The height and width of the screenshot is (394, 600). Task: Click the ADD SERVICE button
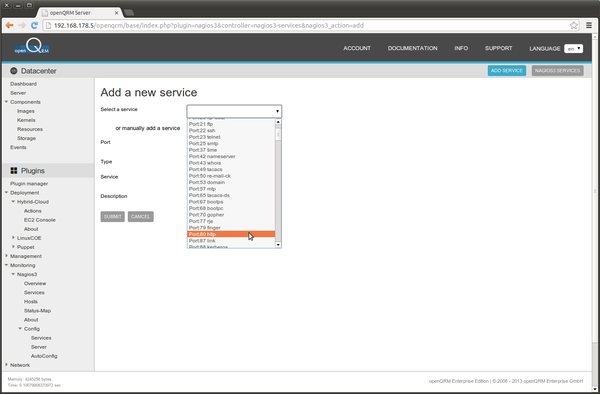(x=507, y=70)
